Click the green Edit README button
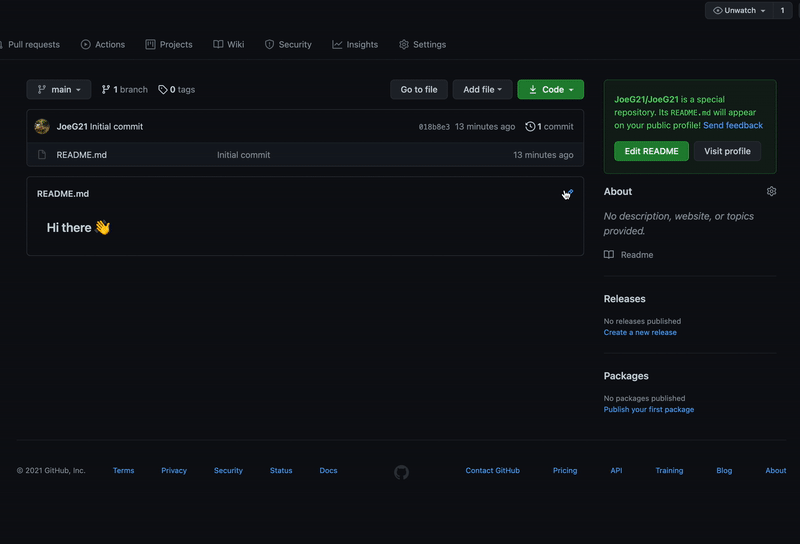800x544 pixels. [651, 151]
